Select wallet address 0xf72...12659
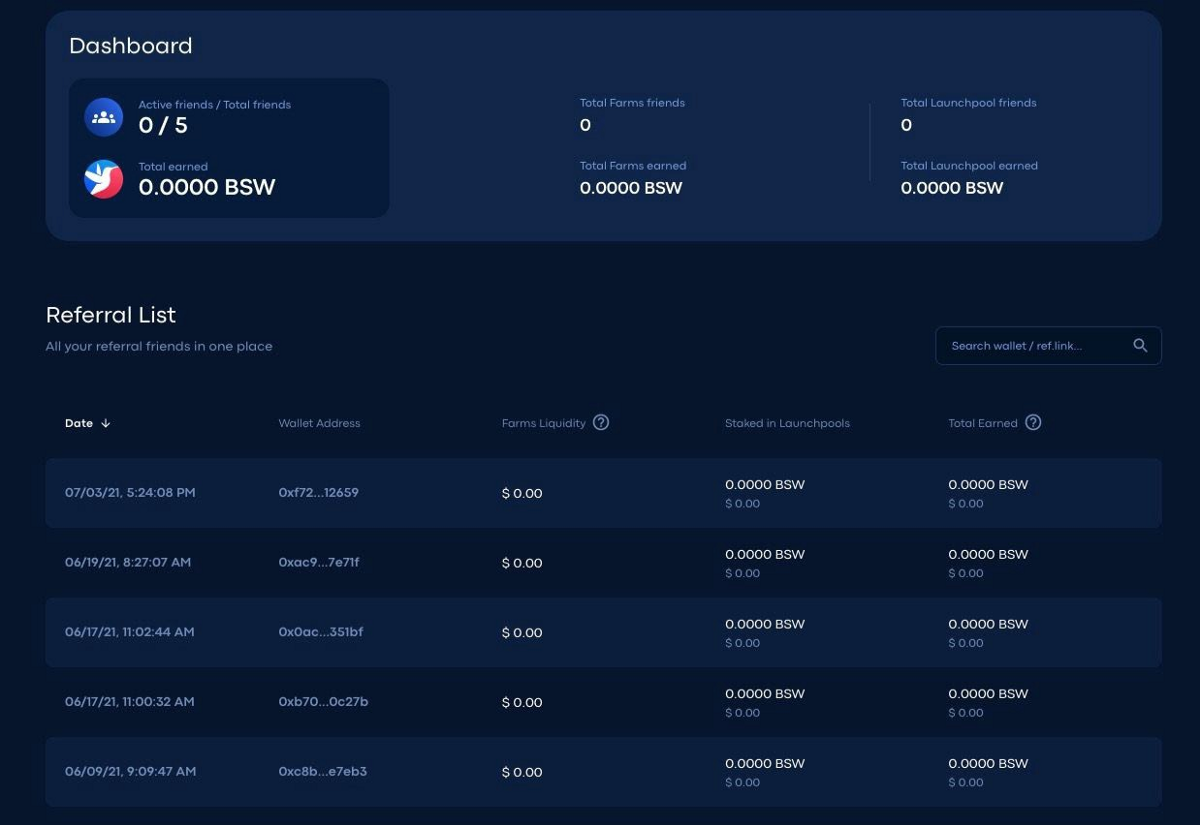The width and height of the screenshot is (1200, 825). pos(318,493)
